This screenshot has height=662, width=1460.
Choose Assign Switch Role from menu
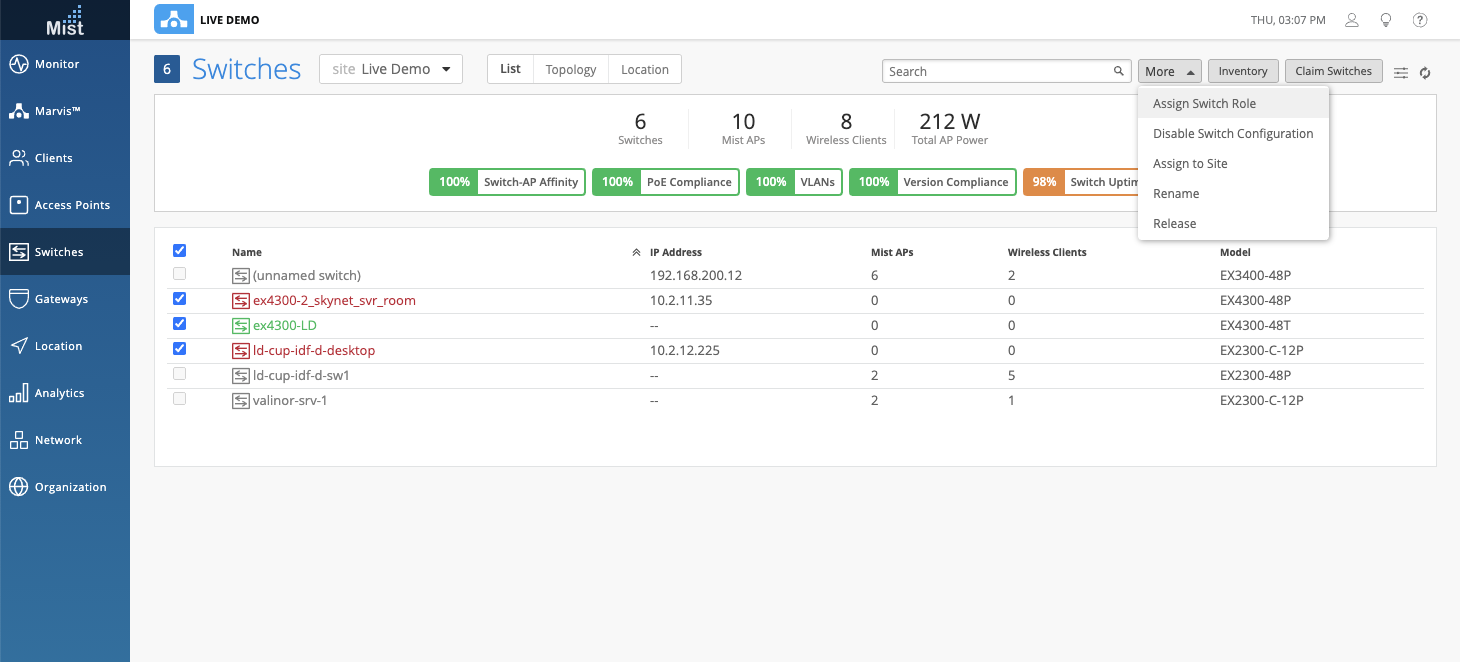coord(1204,104)
